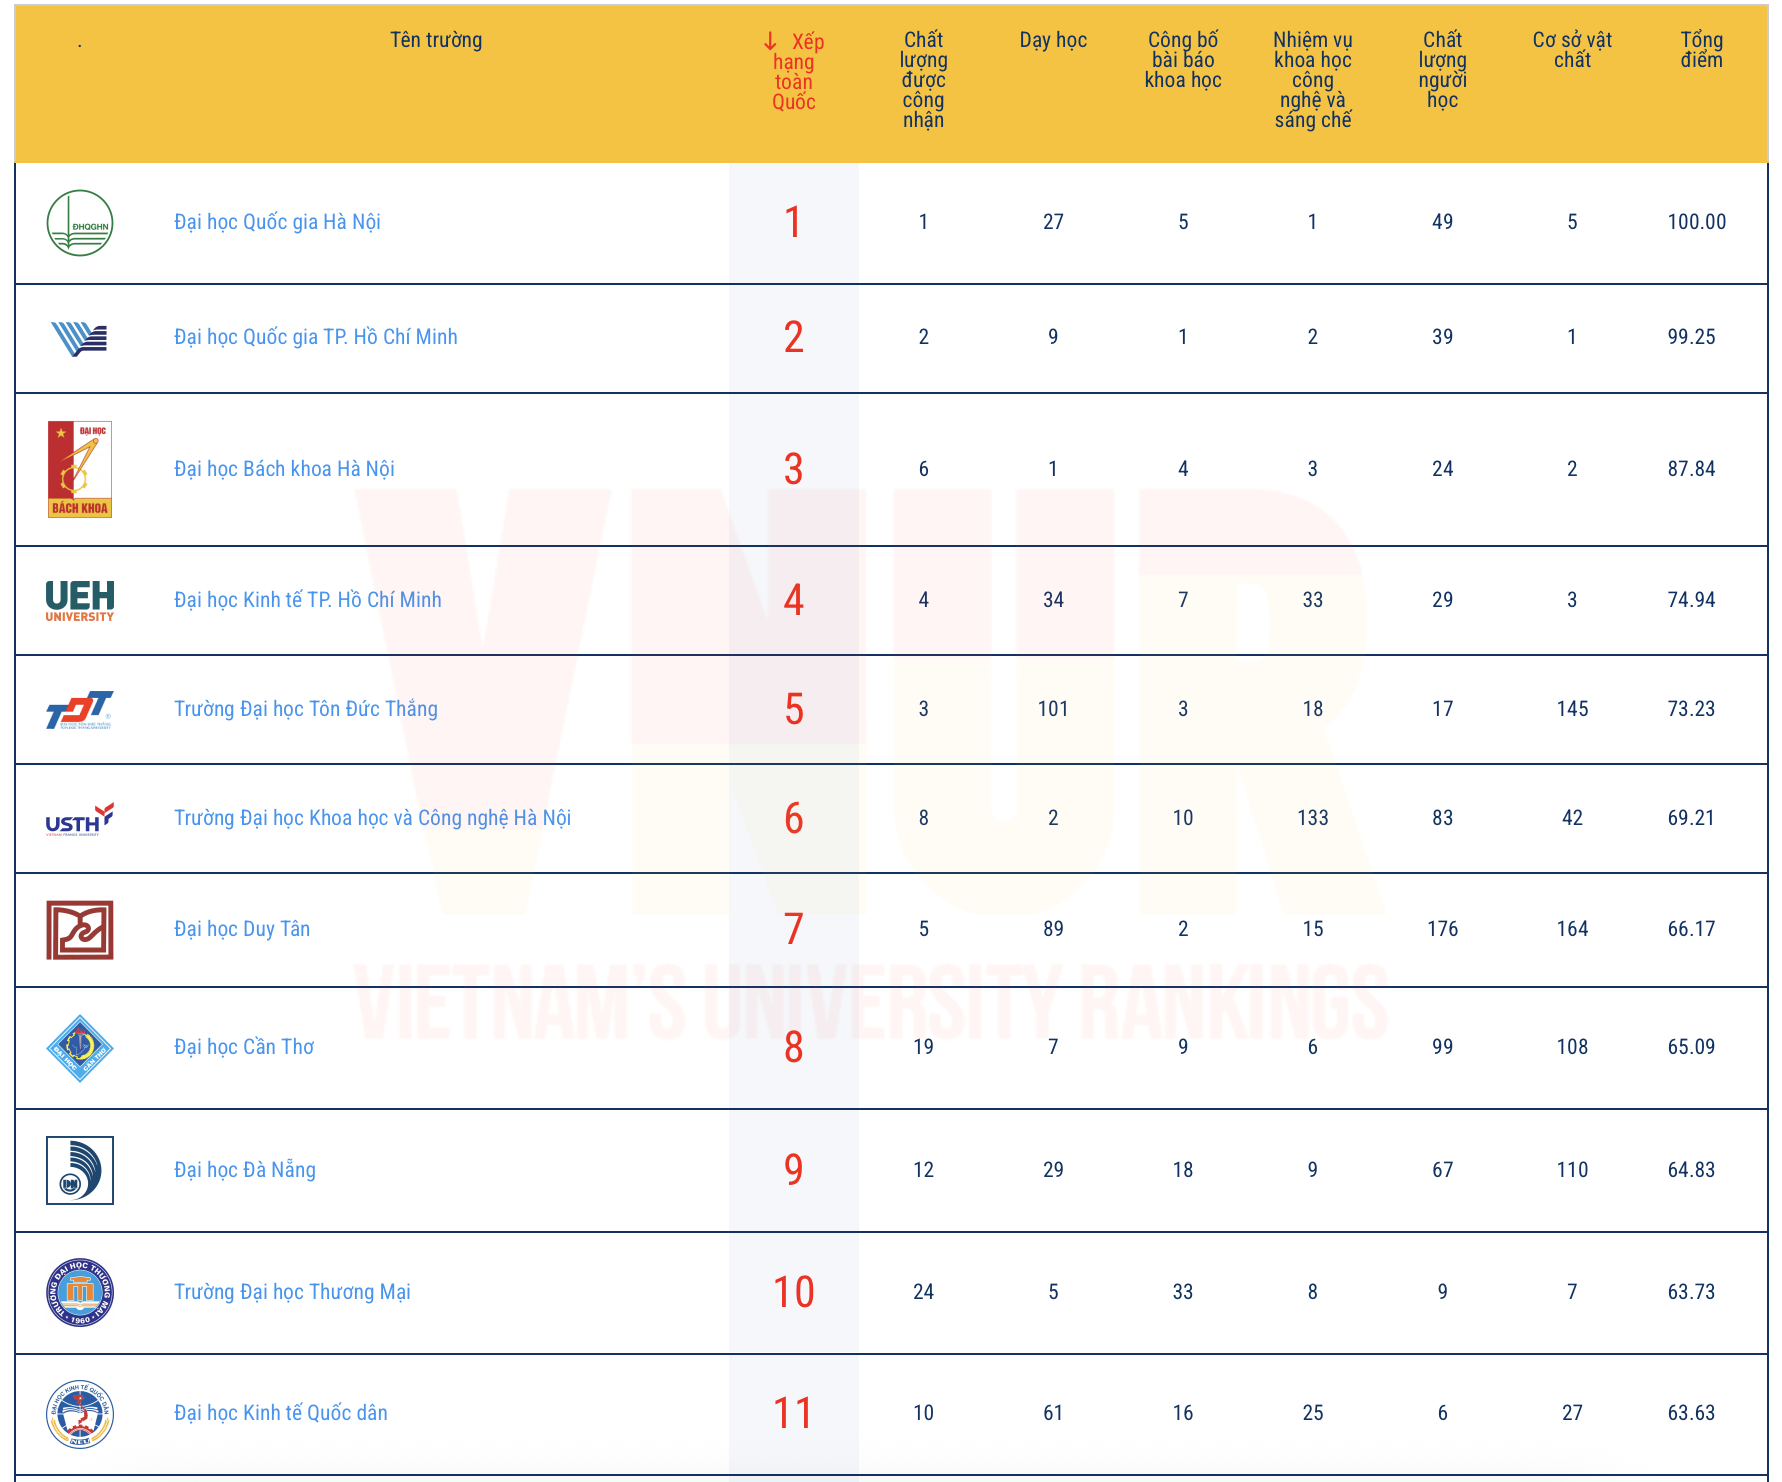Click Chất lượng người học column header
The width and height of the screenshot is (1782, 1482).
[x=1442, y=70]
